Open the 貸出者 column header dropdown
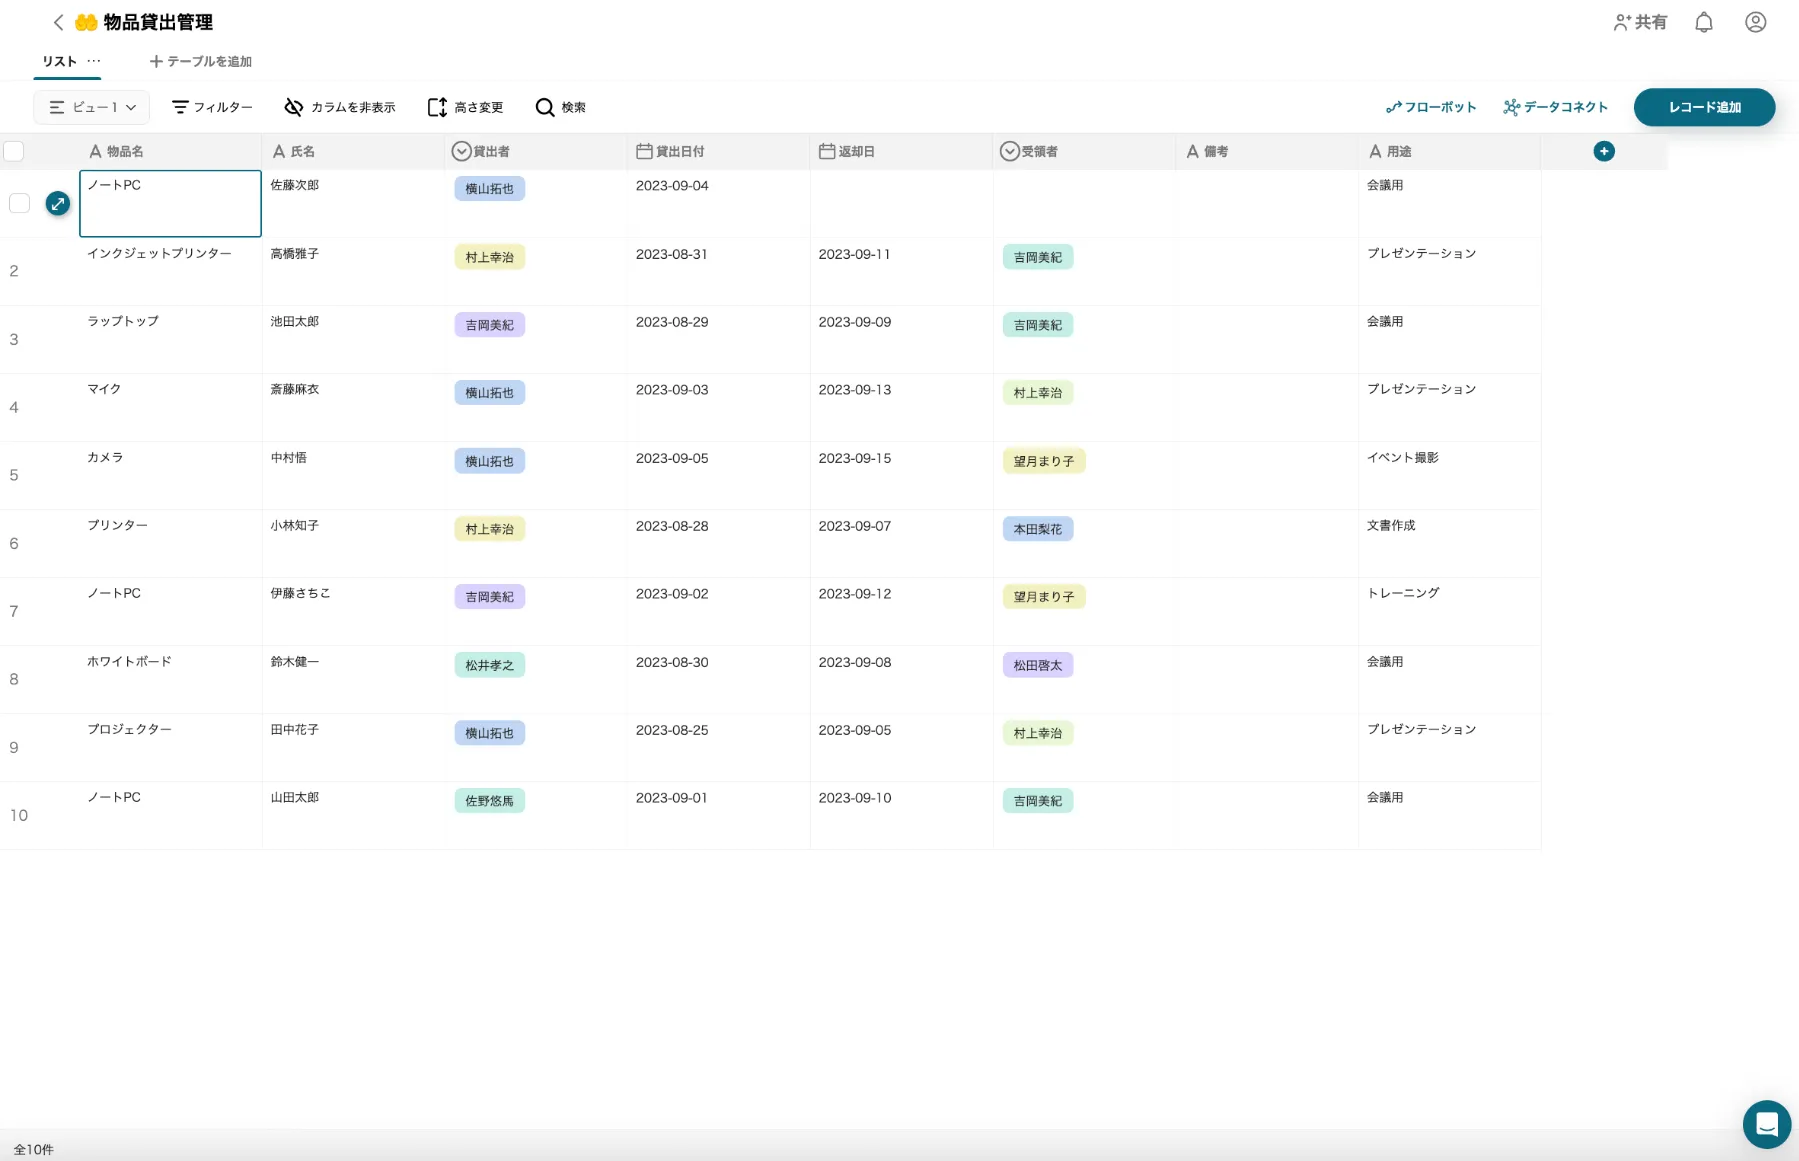The width and height of the screenshot is (1799, 1161). [461, 151]
